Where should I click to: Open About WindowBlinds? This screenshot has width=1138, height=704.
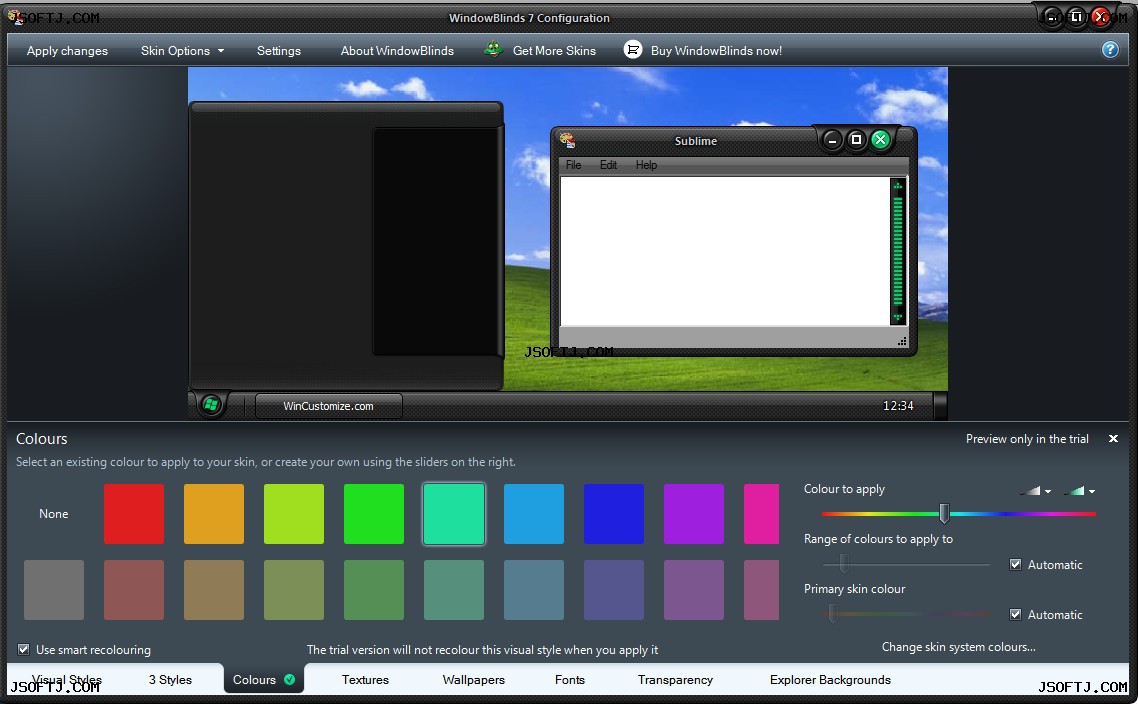click(x=397, y=51)
